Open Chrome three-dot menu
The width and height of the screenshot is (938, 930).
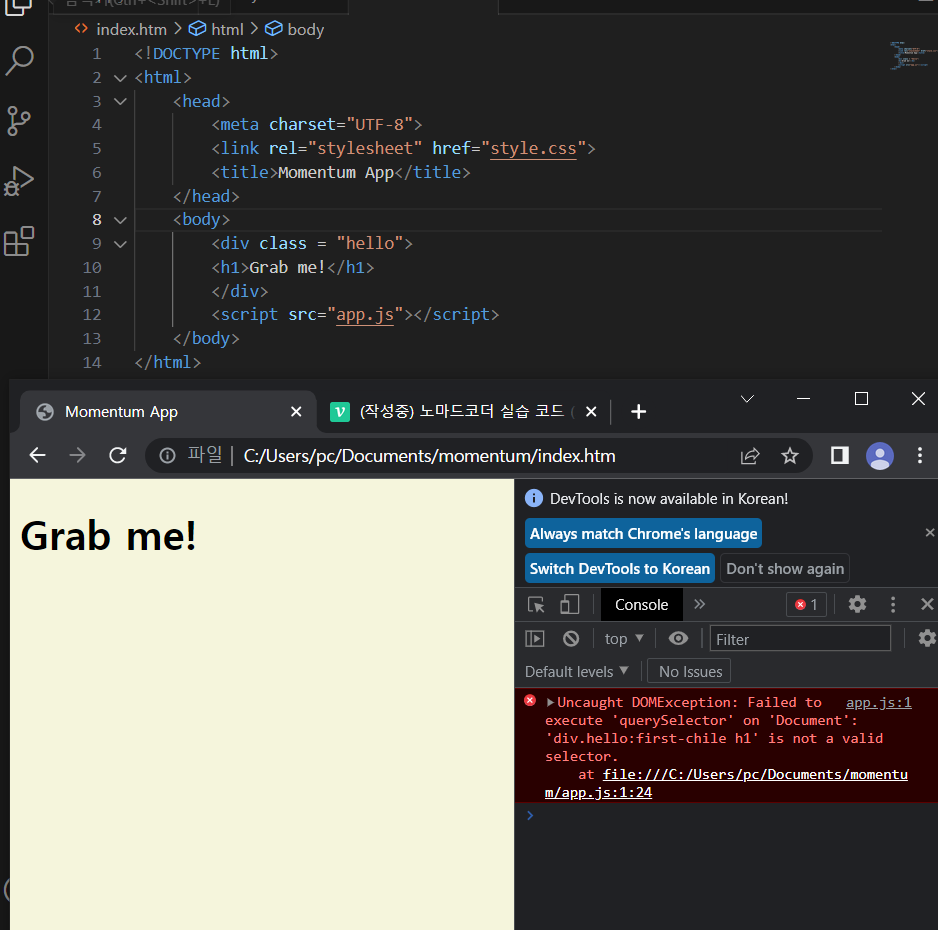click(920, 456)
